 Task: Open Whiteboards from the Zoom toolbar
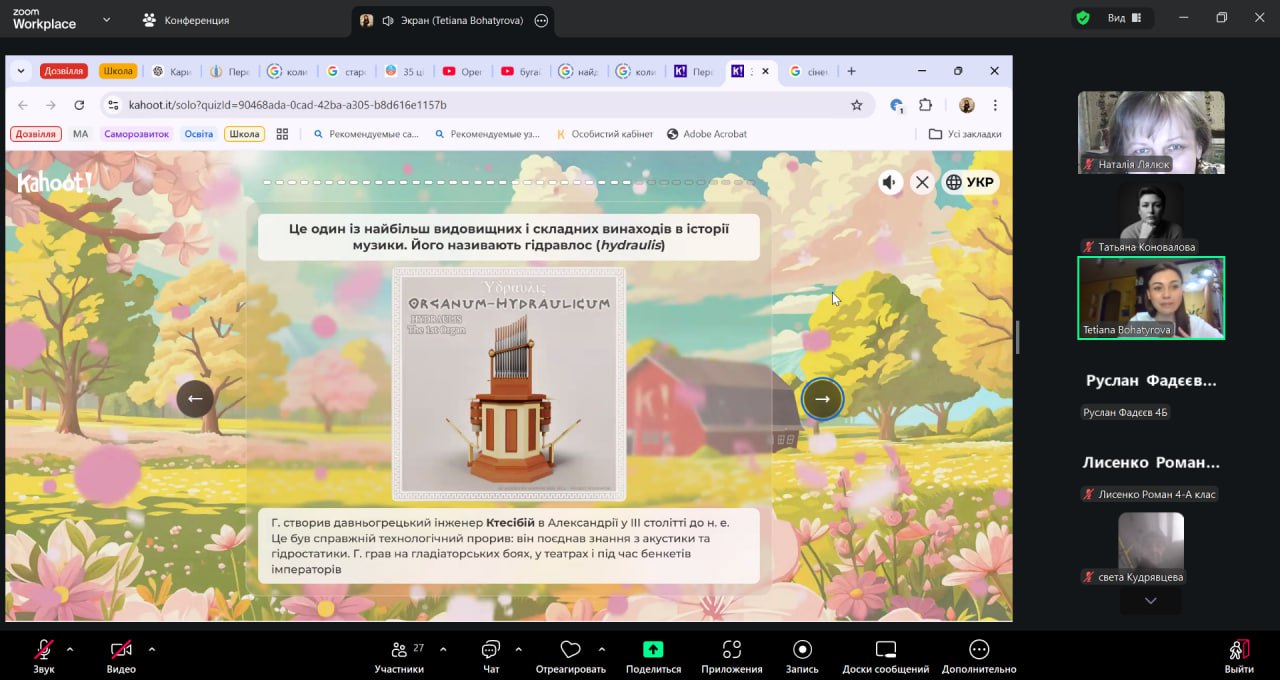[x=885, y=650]
